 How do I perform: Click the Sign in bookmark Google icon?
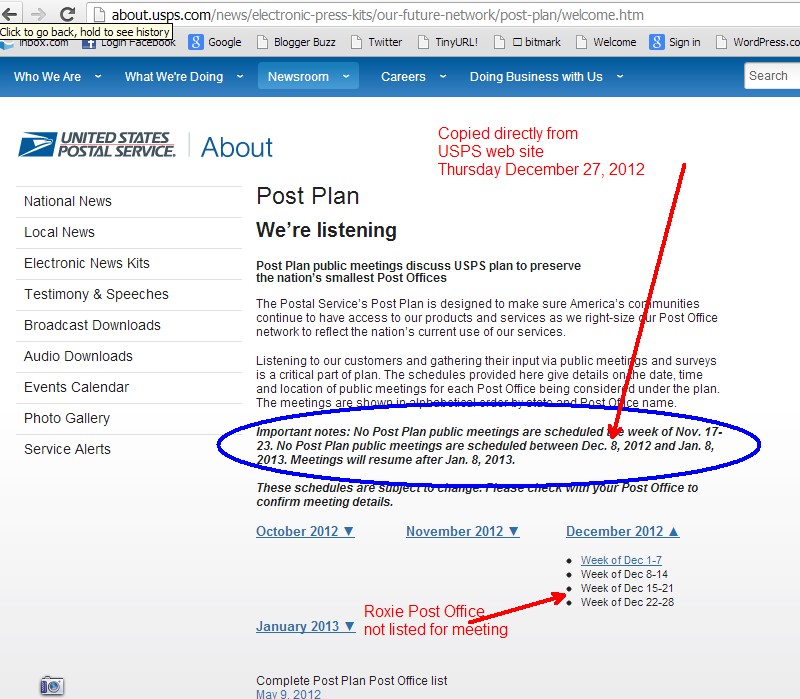(x=657, y=42)
